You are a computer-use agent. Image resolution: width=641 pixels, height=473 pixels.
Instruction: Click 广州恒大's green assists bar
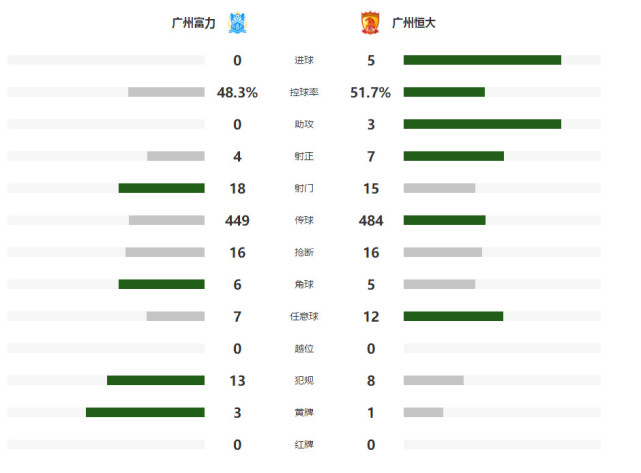coord(482,124)
